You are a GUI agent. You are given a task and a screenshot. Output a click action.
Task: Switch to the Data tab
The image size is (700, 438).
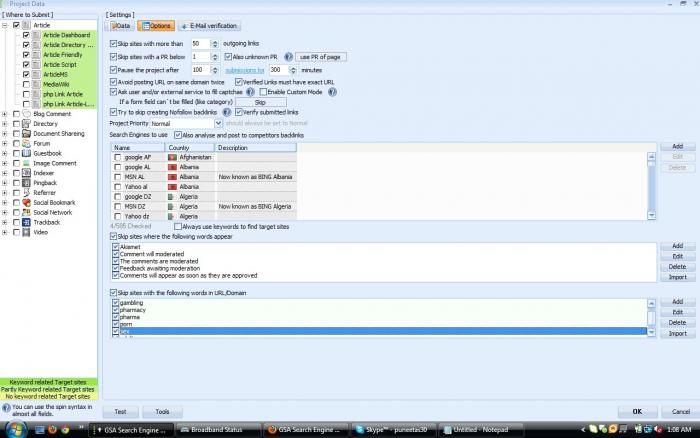[x=121, y=26]
